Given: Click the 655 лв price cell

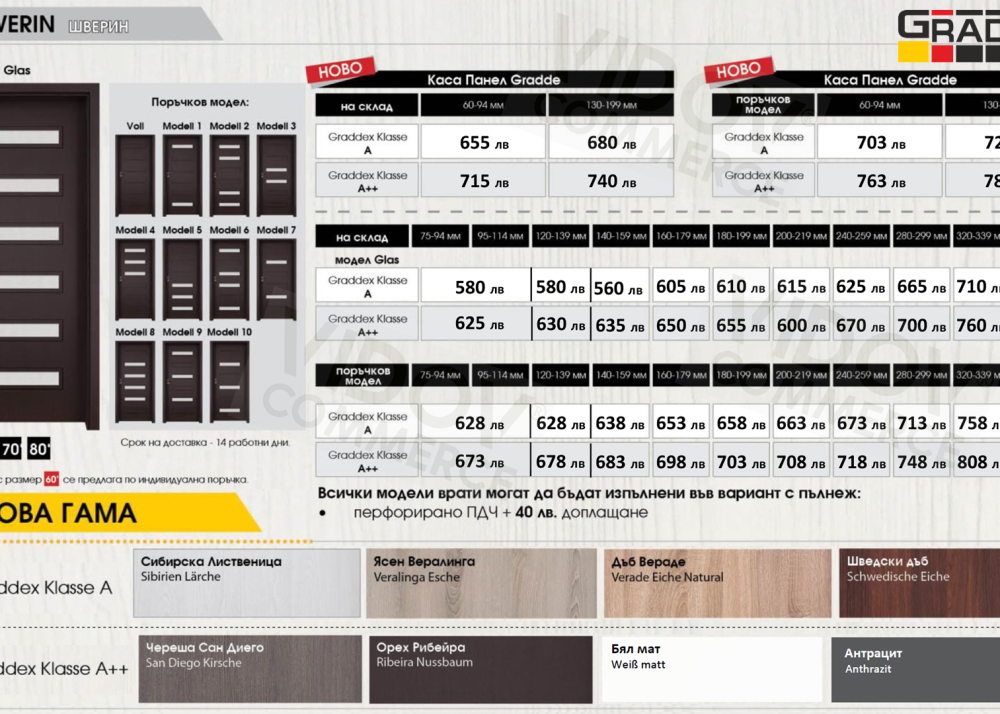Looking at the screenshot, I should [x=483, y=142].
